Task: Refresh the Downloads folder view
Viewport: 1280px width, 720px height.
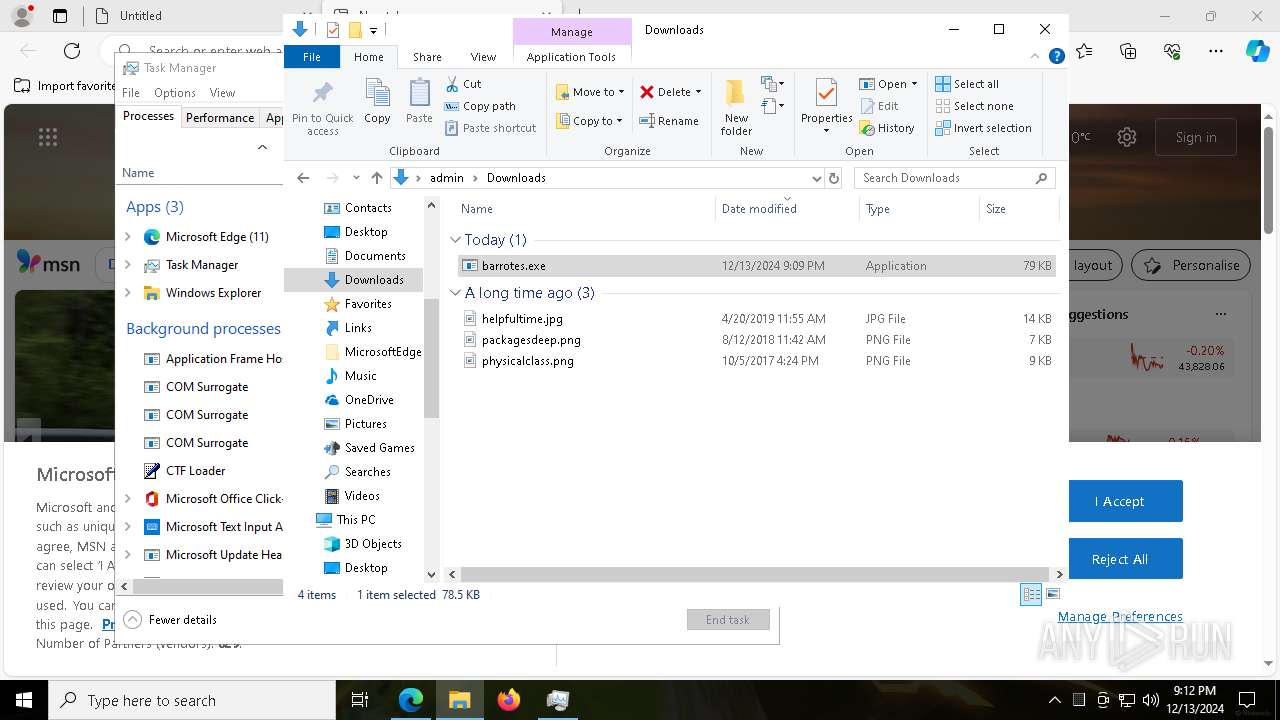Action: [834, 178]
